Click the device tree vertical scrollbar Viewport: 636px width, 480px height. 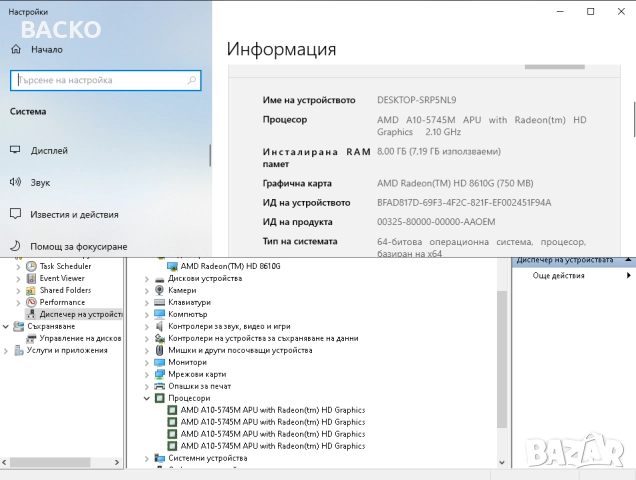point(502,359)
